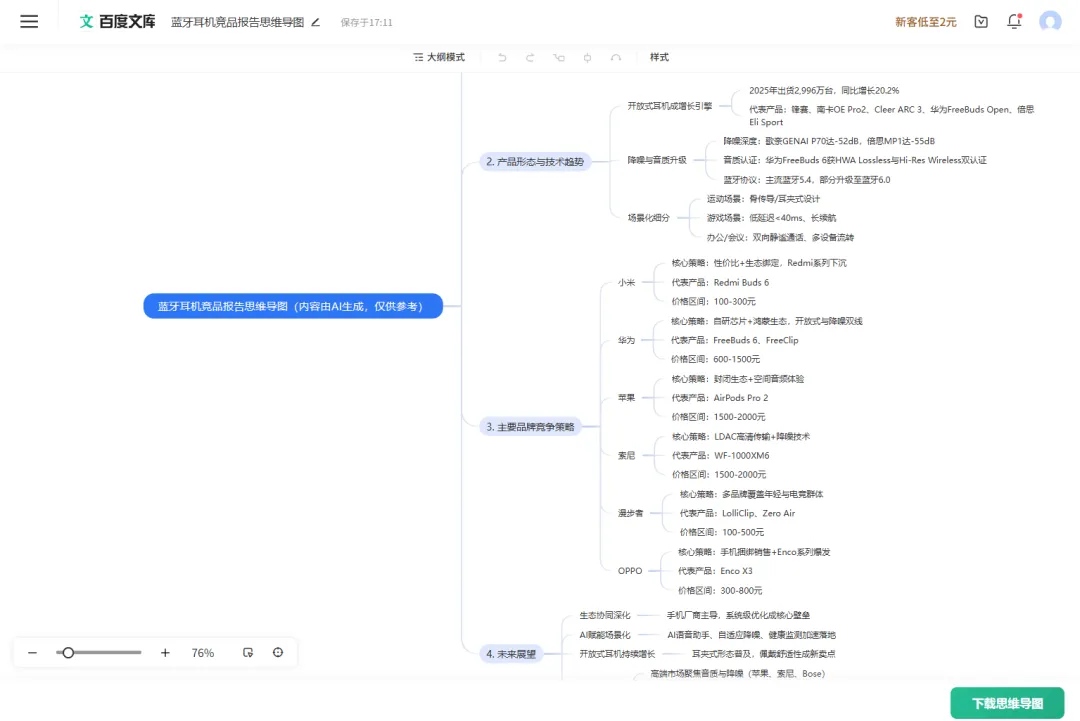Select the 降噪与音质升级 node

pos(656,160)
